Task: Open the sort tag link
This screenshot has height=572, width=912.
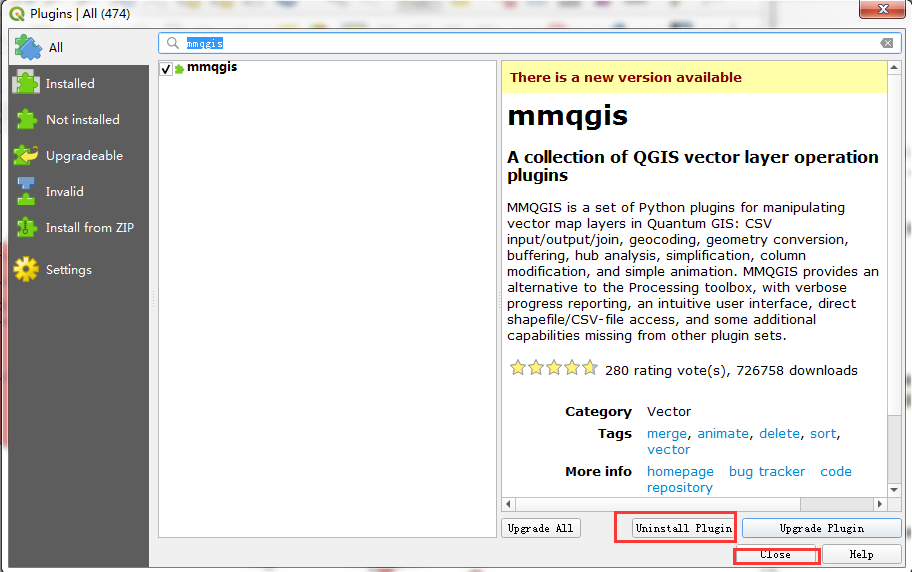Action: click(823, 434)
